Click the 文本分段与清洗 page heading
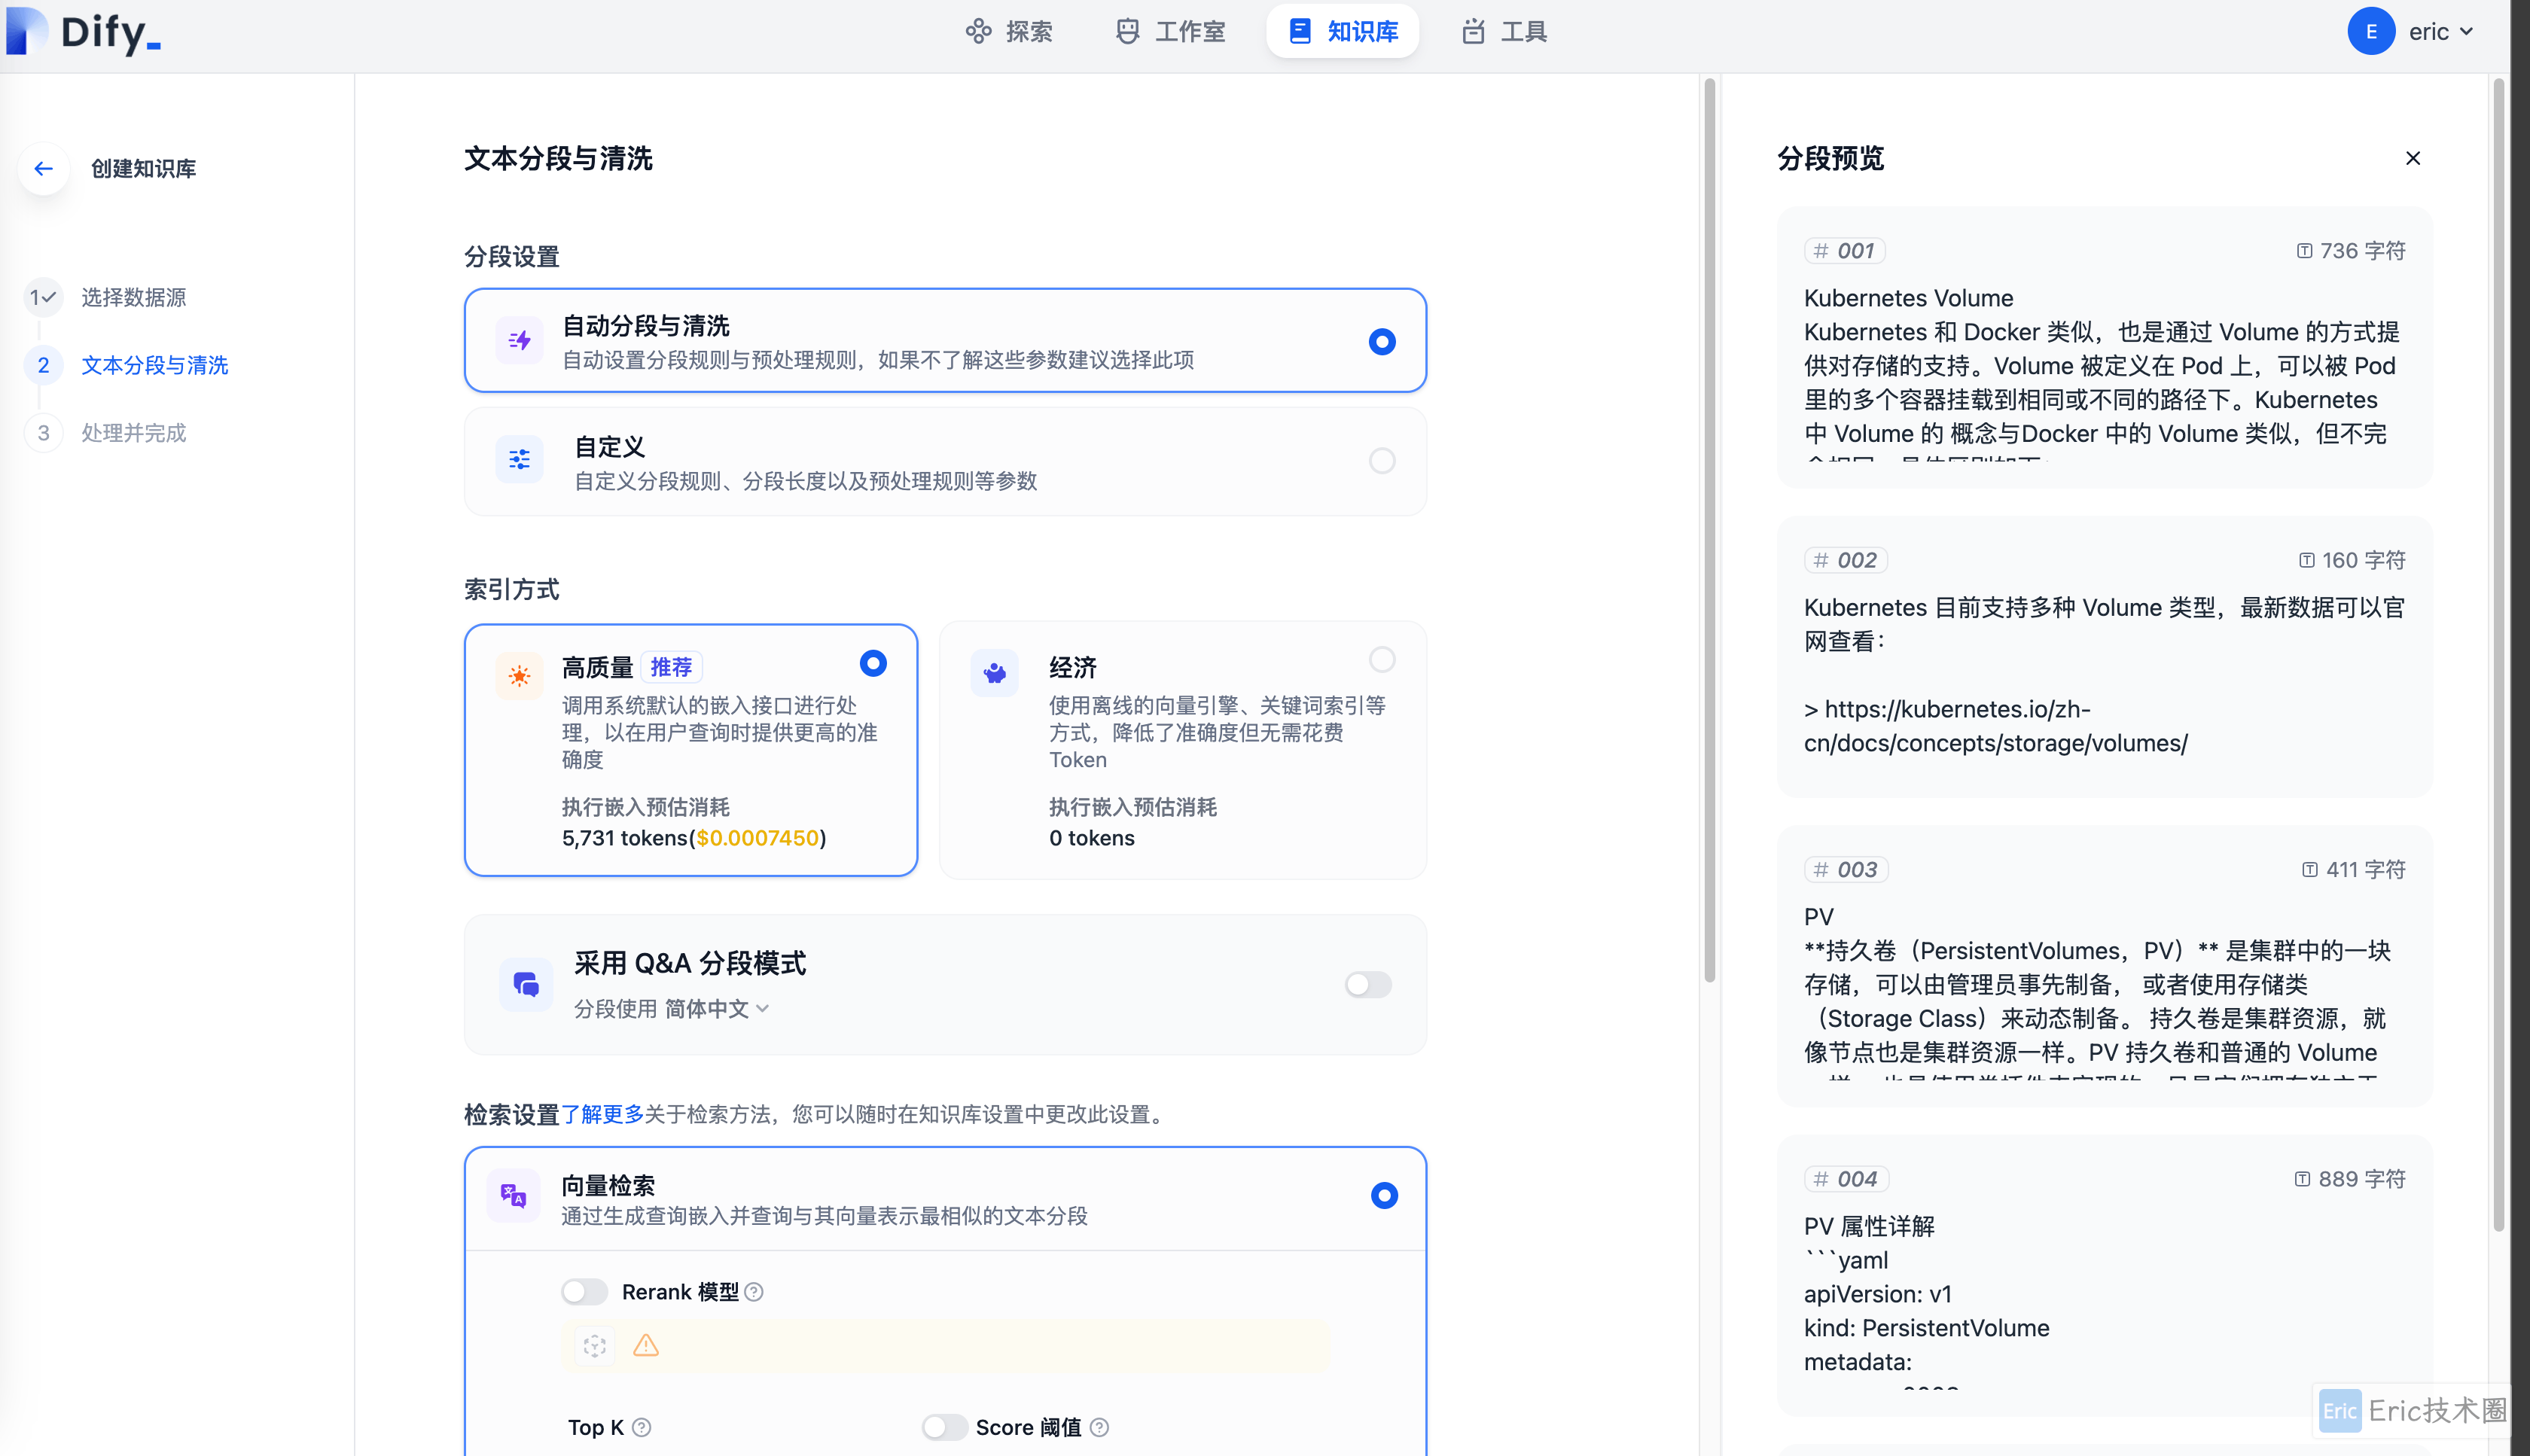The width and height of the screenshot is (2530, 1456). [558, 159]
